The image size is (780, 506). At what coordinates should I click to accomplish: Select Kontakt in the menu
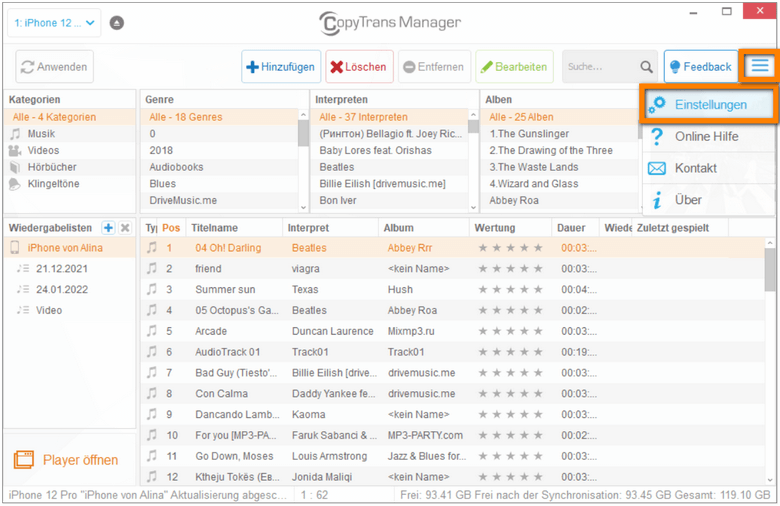pos(709,168)
